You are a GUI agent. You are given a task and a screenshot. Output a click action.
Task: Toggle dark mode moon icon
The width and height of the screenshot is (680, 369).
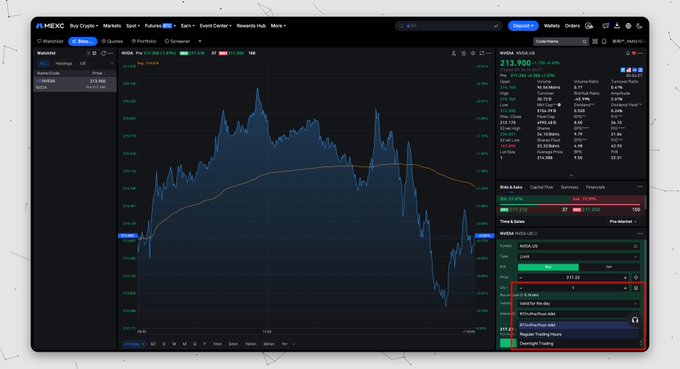coord(639,26)
